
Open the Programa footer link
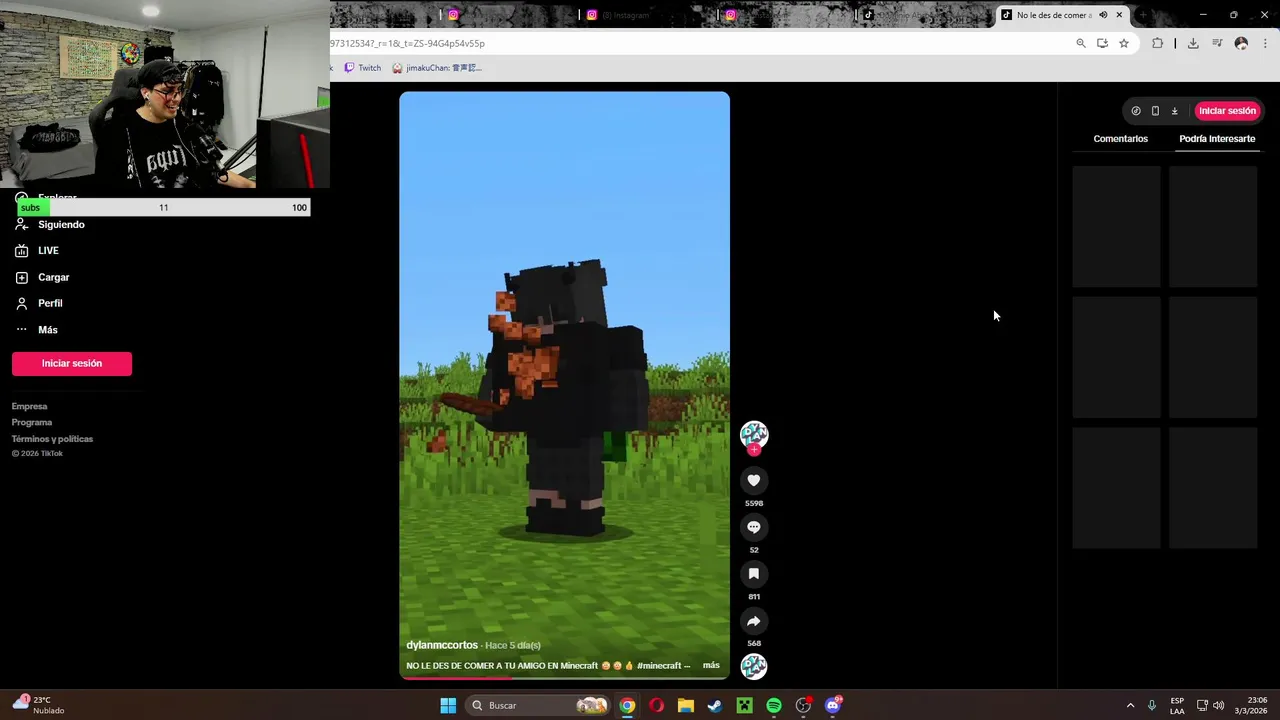pyautogui.click(x=32, y=422)
